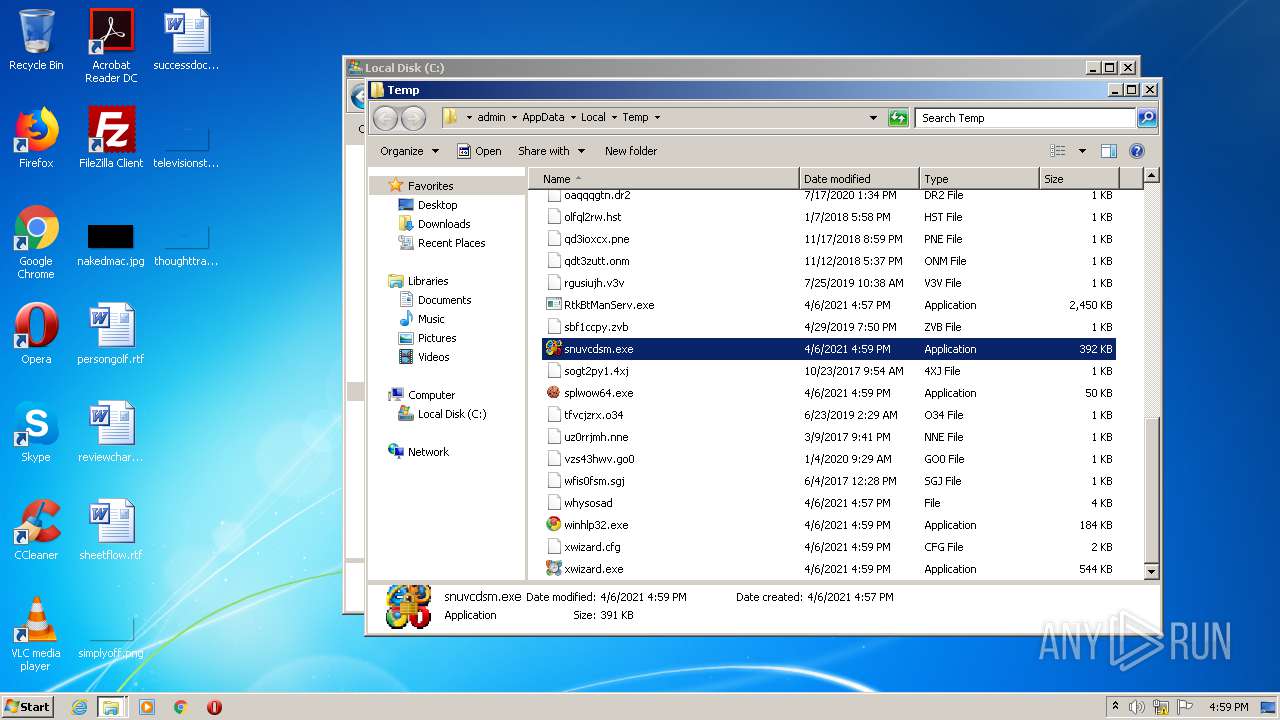This screenshot has width=1280, height=720.
Task: Select winhlp32.exe application file
Action: pos(828,525)
